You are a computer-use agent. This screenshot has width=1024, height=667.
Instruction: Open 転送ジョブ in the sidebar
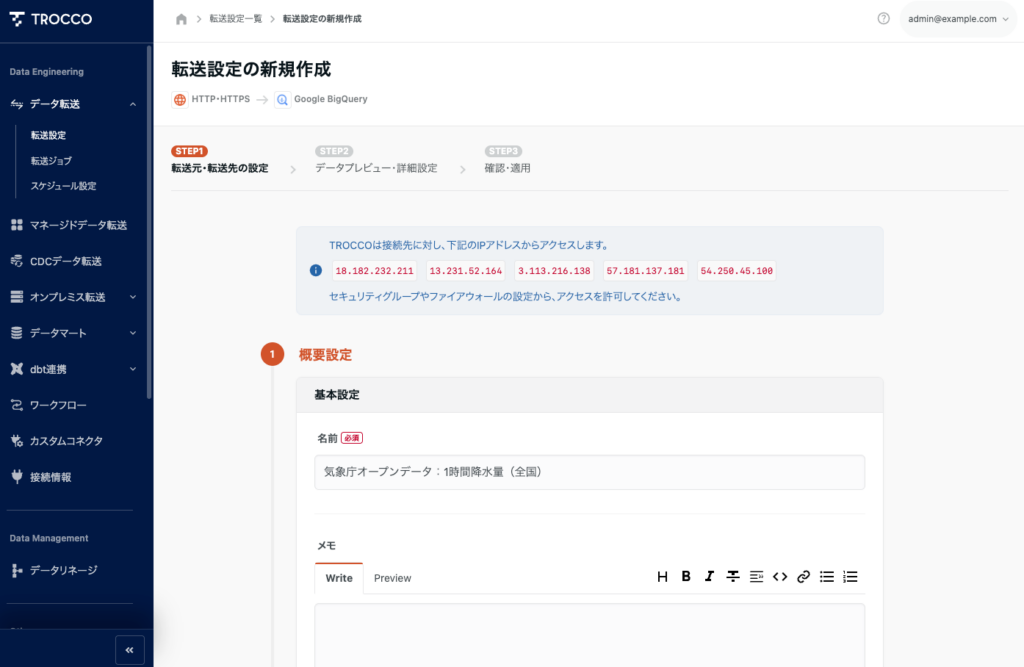point(51,160)
